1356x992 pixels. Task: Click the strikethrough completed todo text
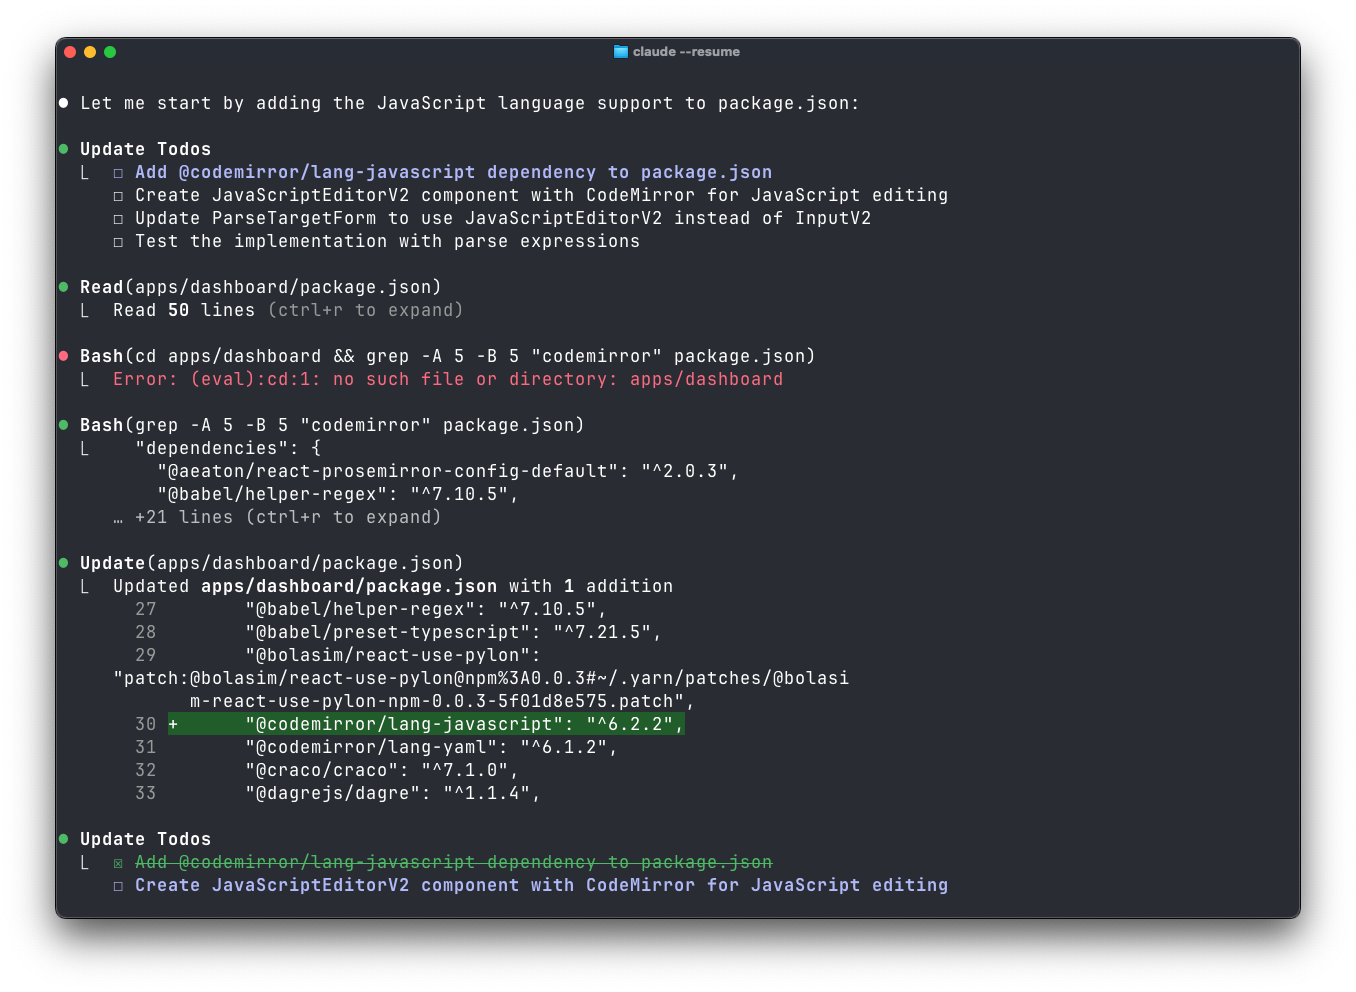(x=453, y=861)
